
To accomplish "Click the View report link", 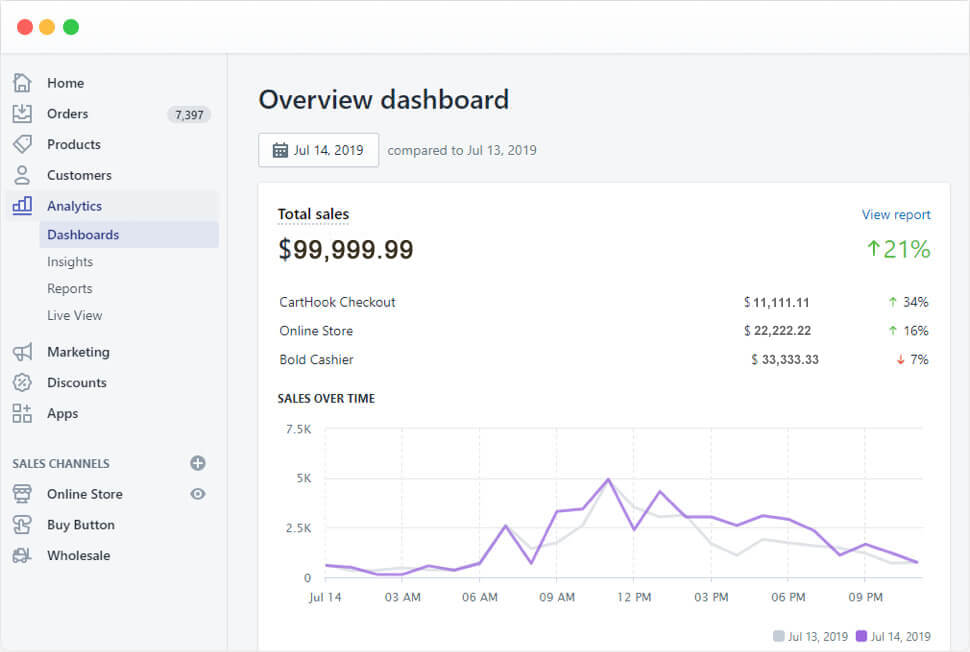I will (x=896, y=215).
